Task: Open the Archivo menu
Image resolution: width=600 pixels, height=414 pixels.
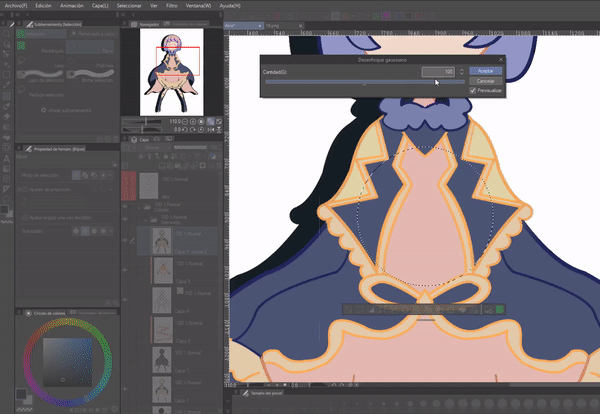Action: tap(16, 6)
